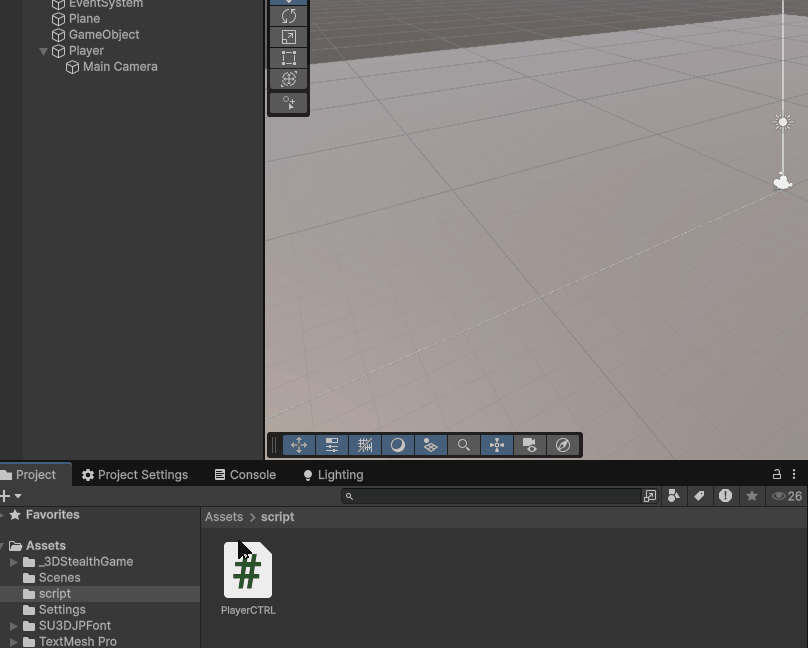The image size is (808, 648).
Task: Open the Lighting tab
Action: pyautogui.click(x=333, y=475)
